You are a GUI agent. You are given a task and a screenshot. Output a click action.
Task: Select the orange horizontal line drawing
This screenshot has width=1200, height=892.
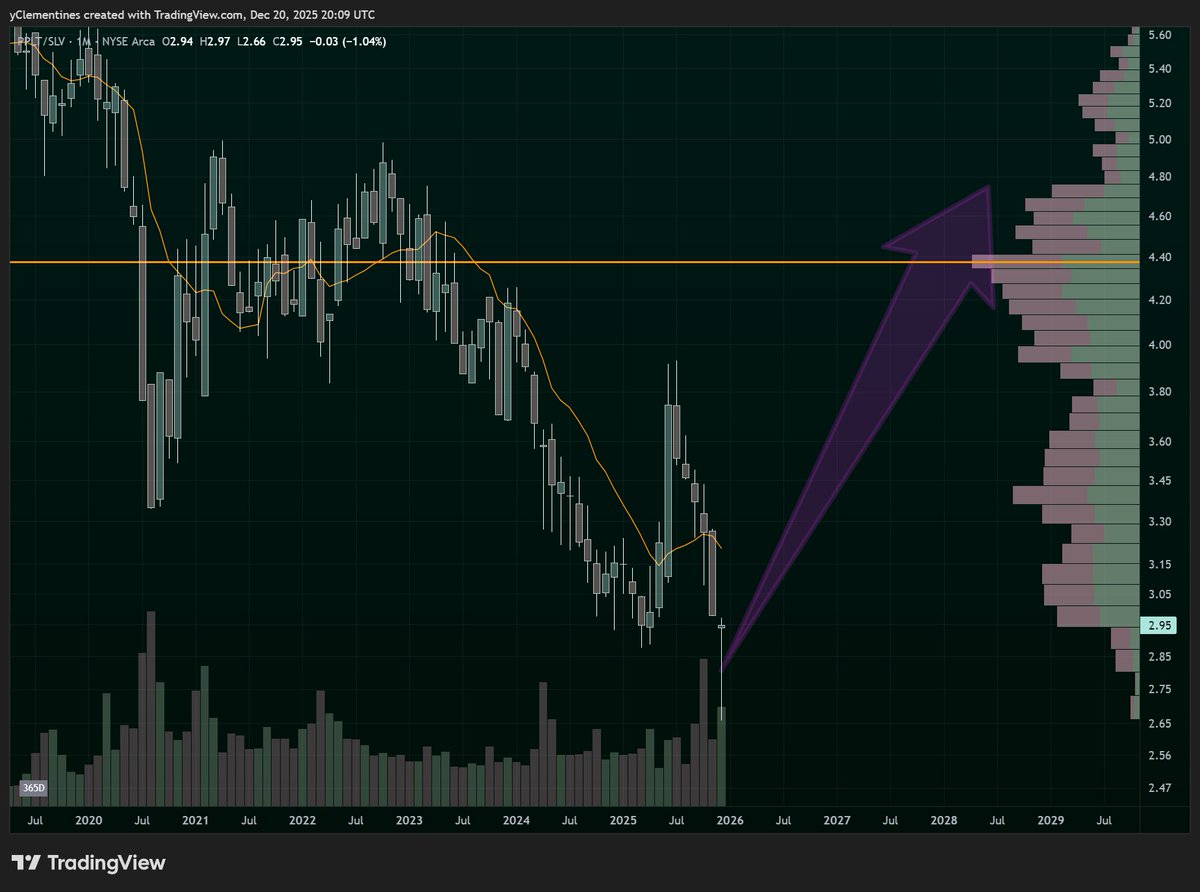tap(600, 261)
